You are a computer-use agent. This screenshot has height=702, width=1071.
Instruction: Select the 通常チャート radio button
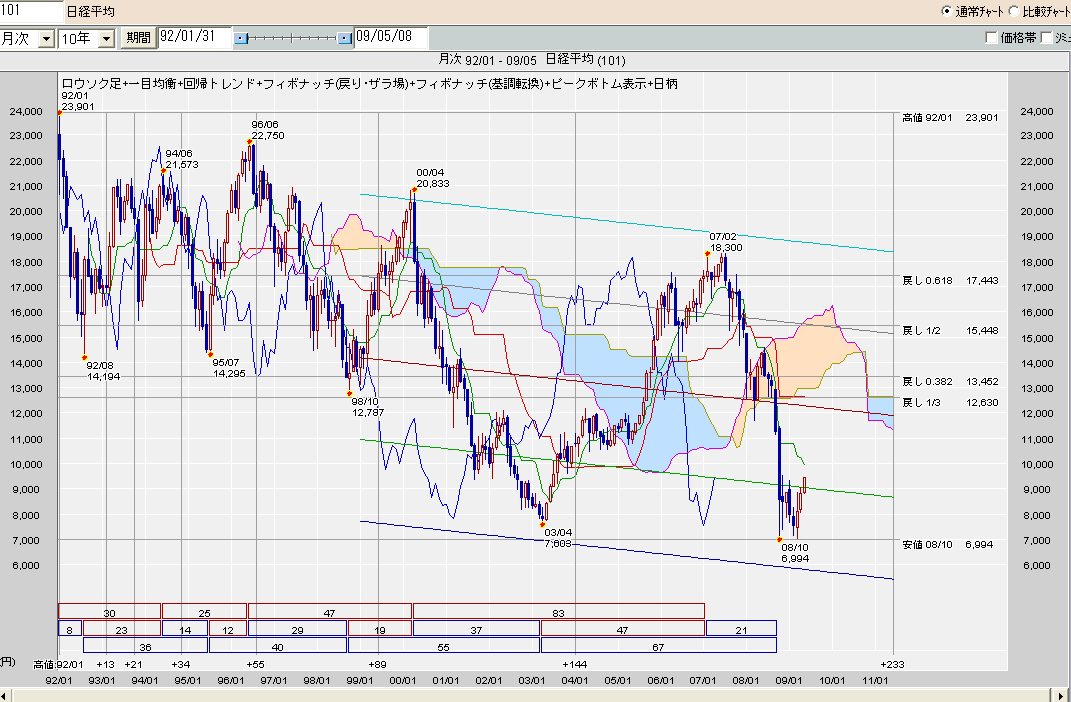coord(946,11)
